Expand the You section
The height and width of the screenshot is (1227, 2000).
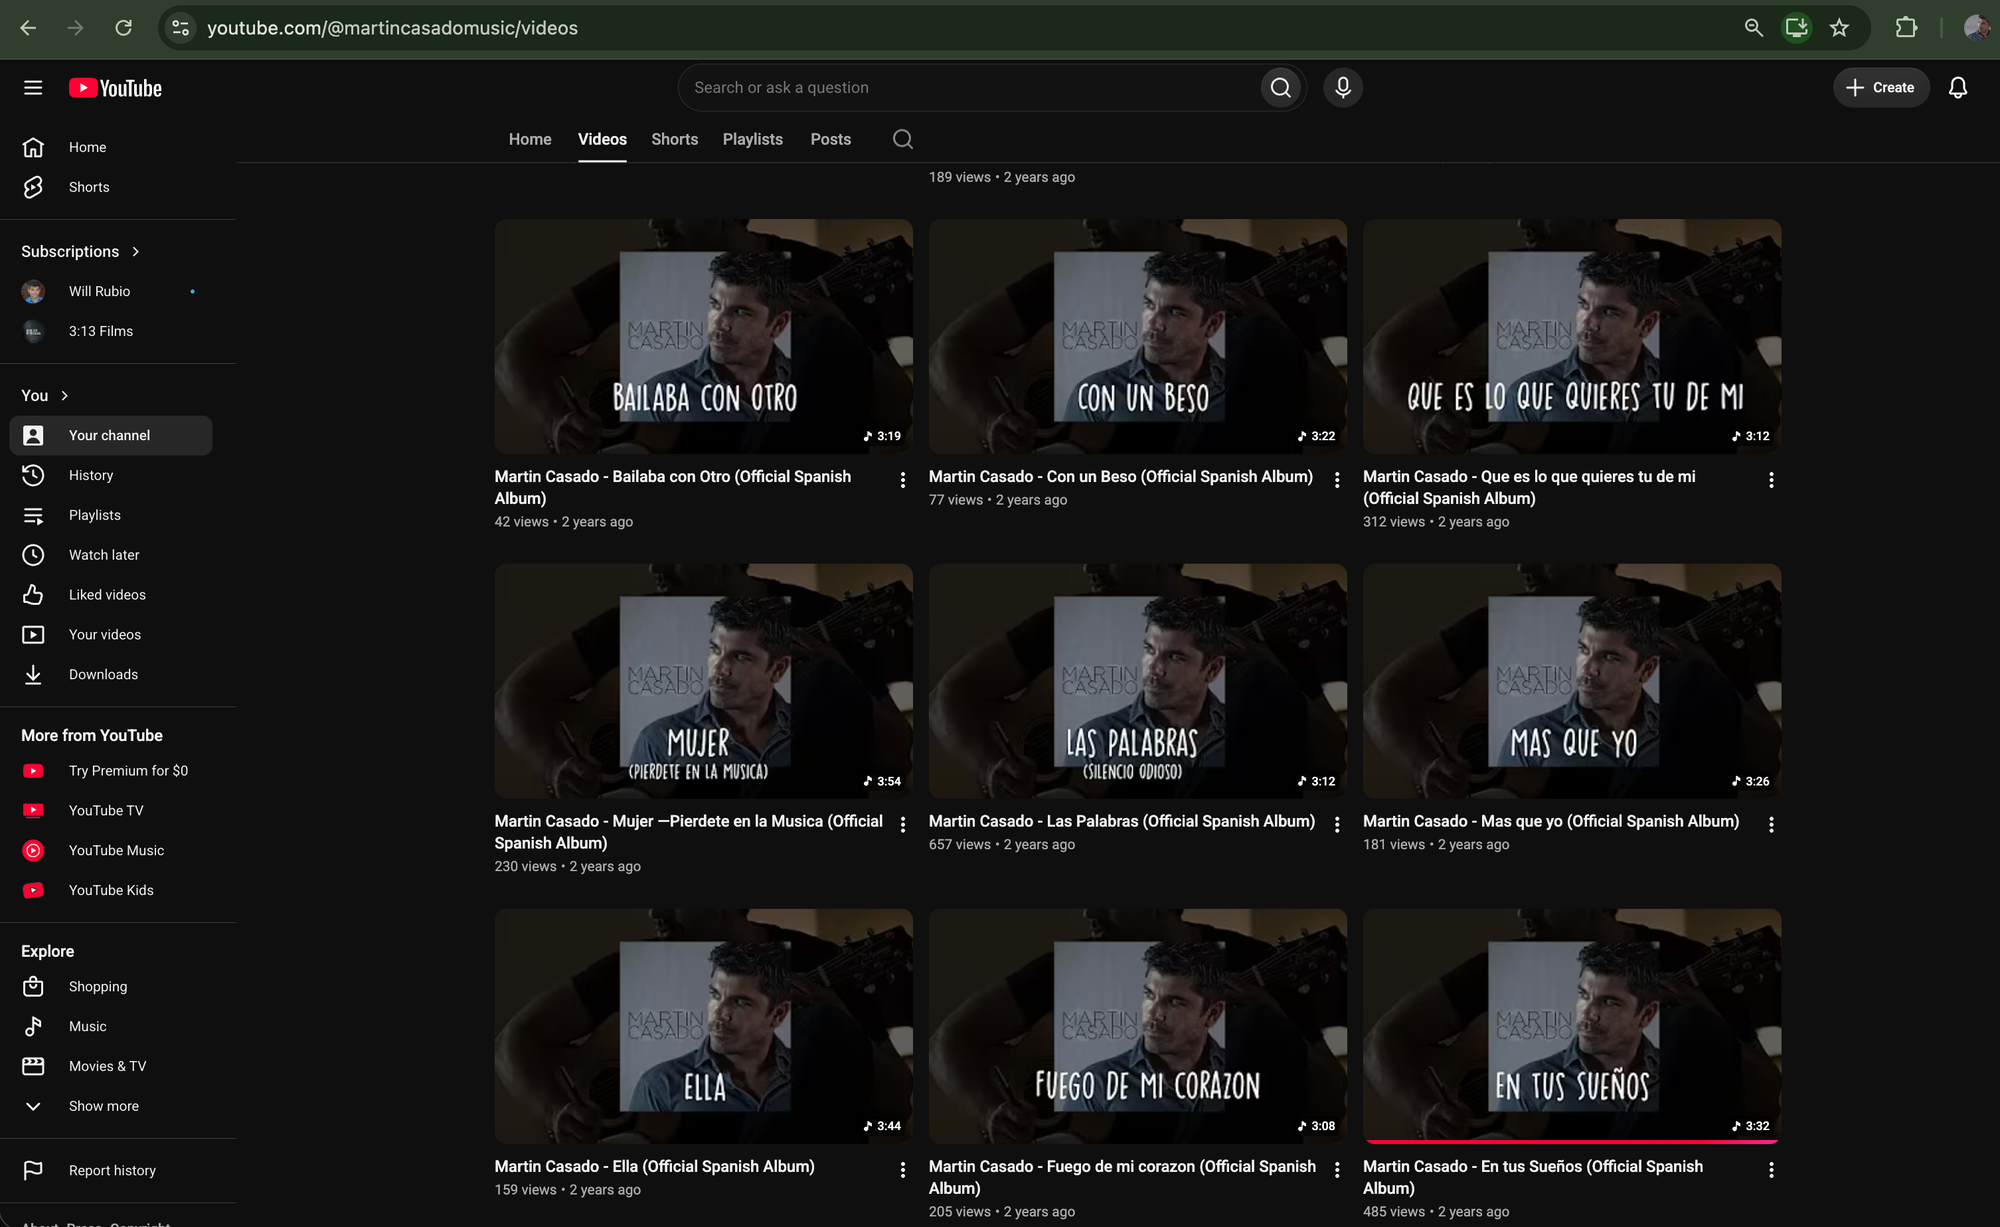tap(45, 395)
